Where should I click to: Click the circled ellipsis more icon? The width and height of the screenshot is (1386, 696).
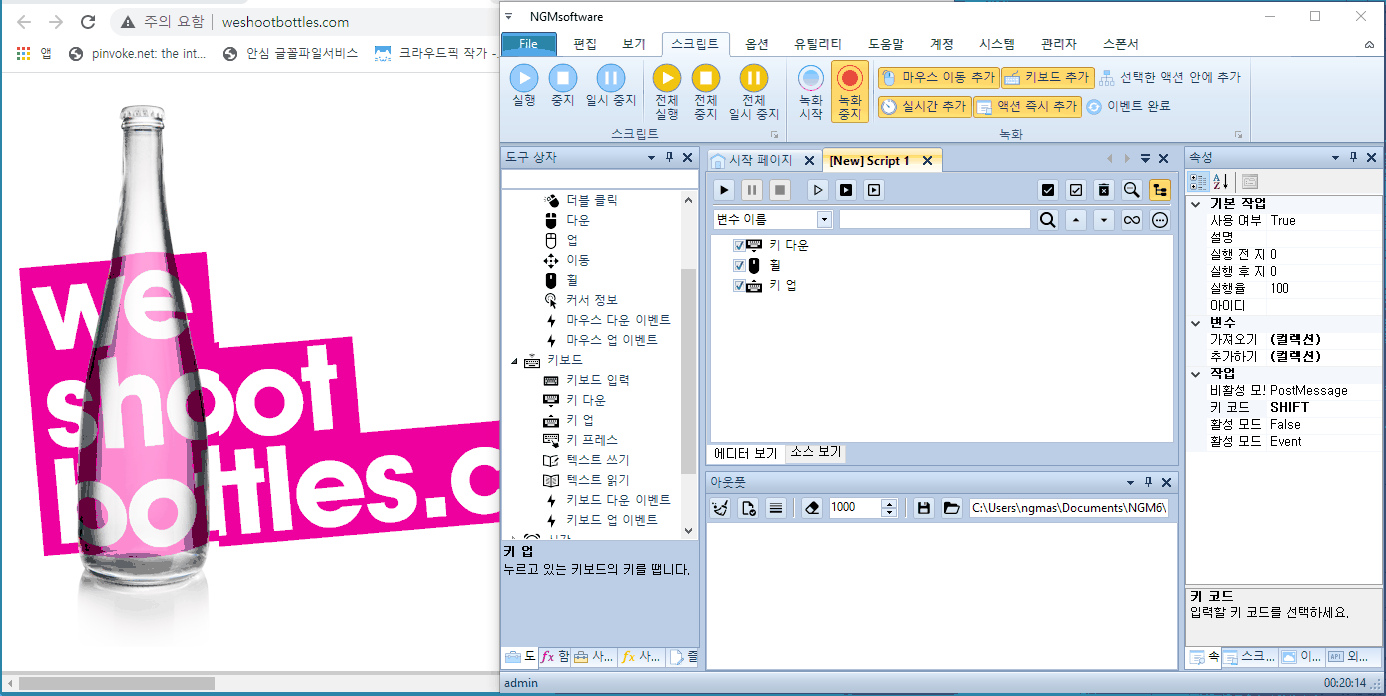(1160, 220)
